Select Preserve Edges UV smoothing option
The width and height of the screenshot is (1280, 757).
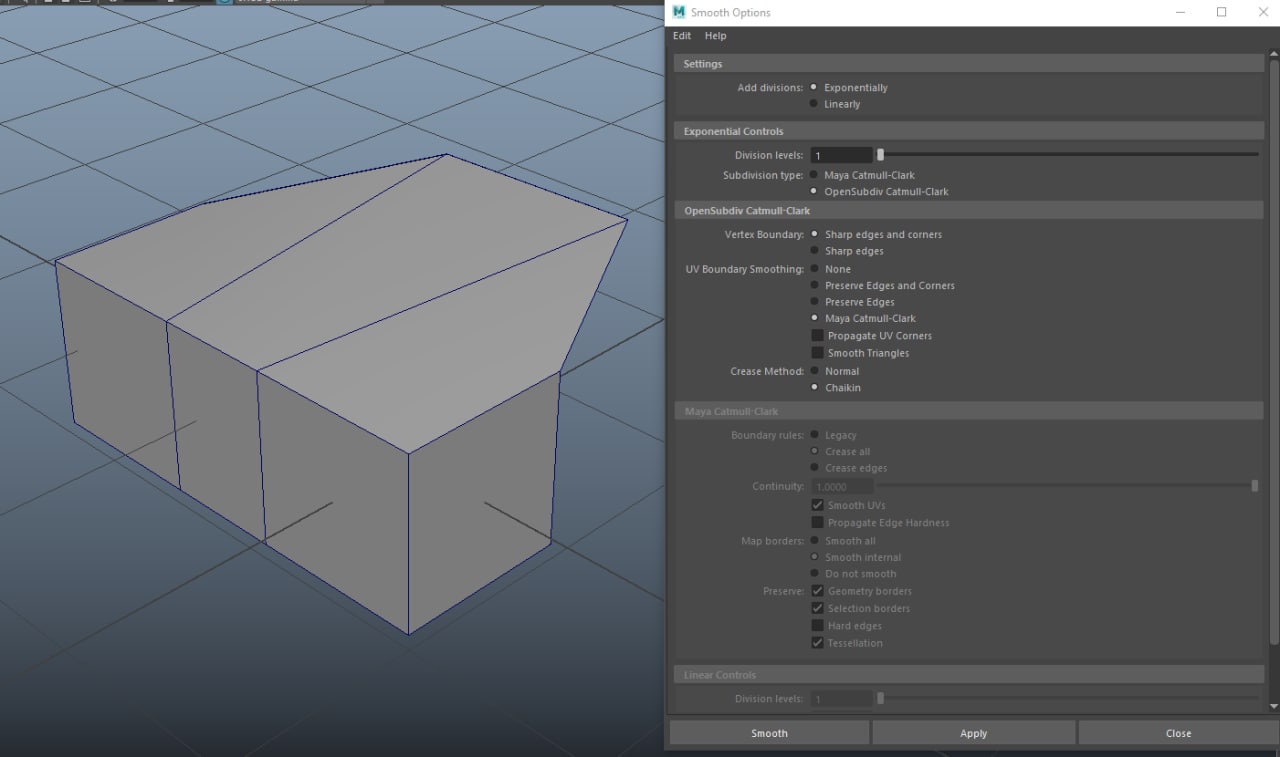tap(814, 302)
